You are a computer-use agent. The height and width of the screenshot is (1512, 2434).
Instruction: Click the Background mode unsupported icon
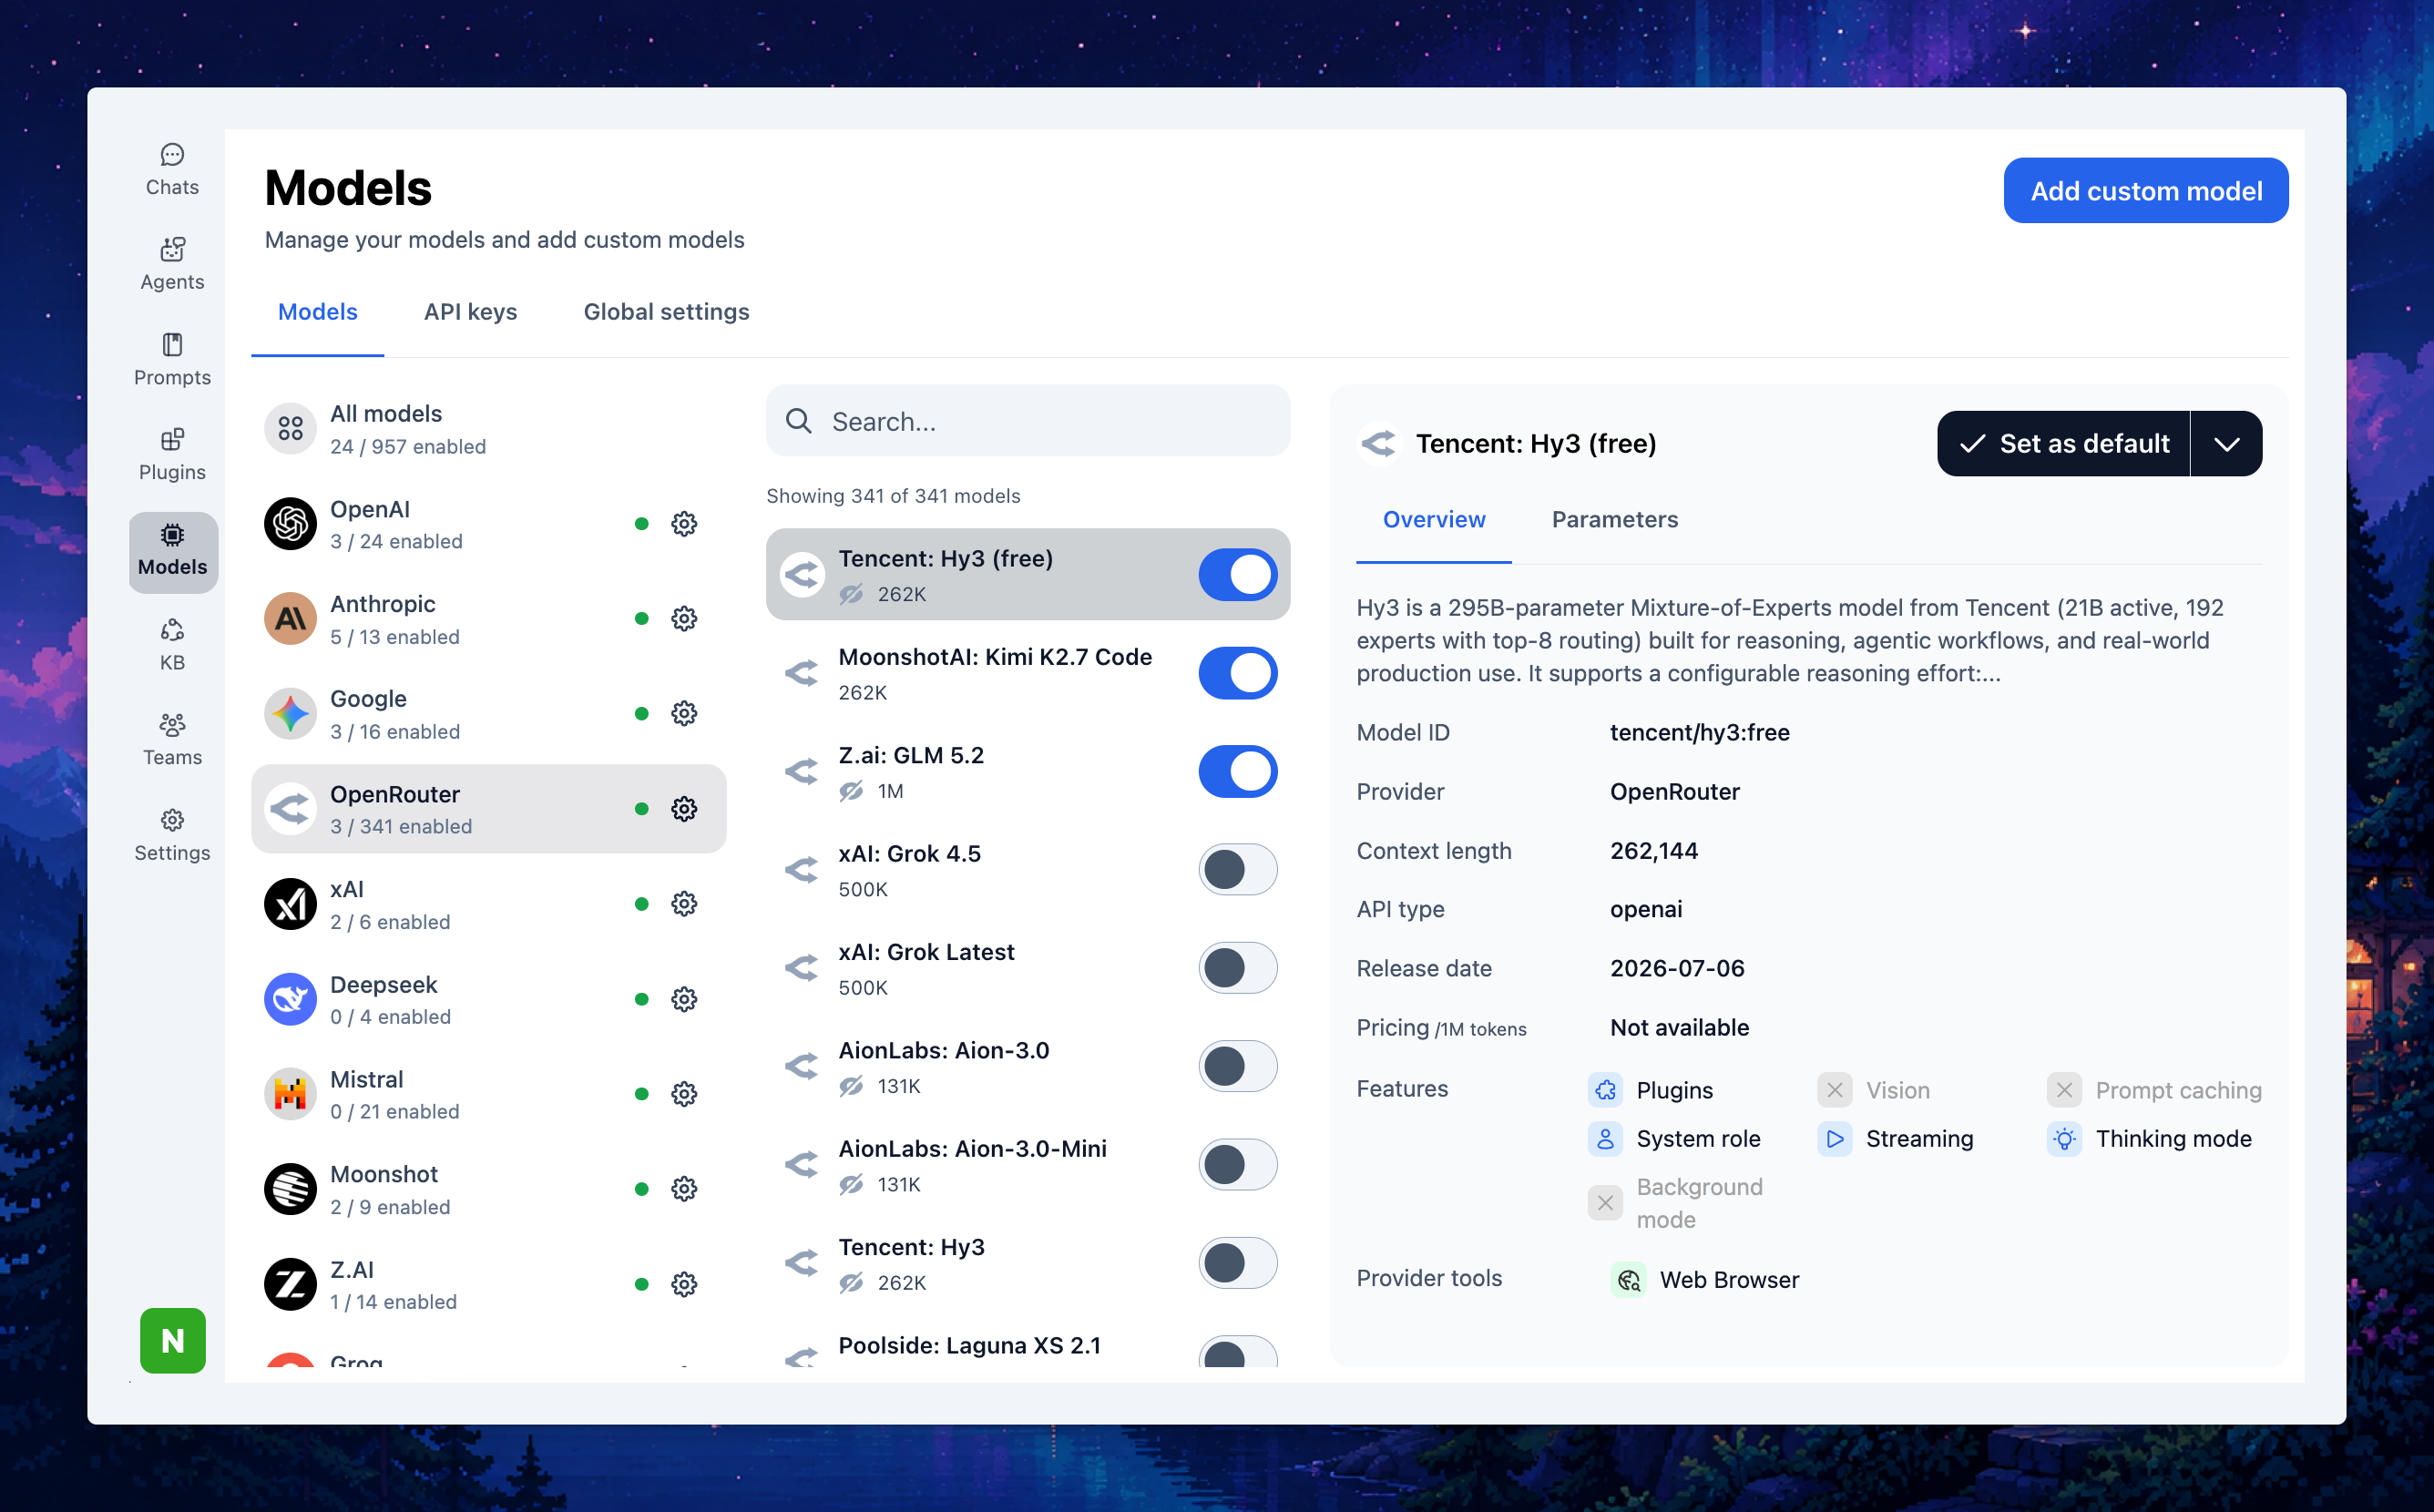point(1605,1203)
